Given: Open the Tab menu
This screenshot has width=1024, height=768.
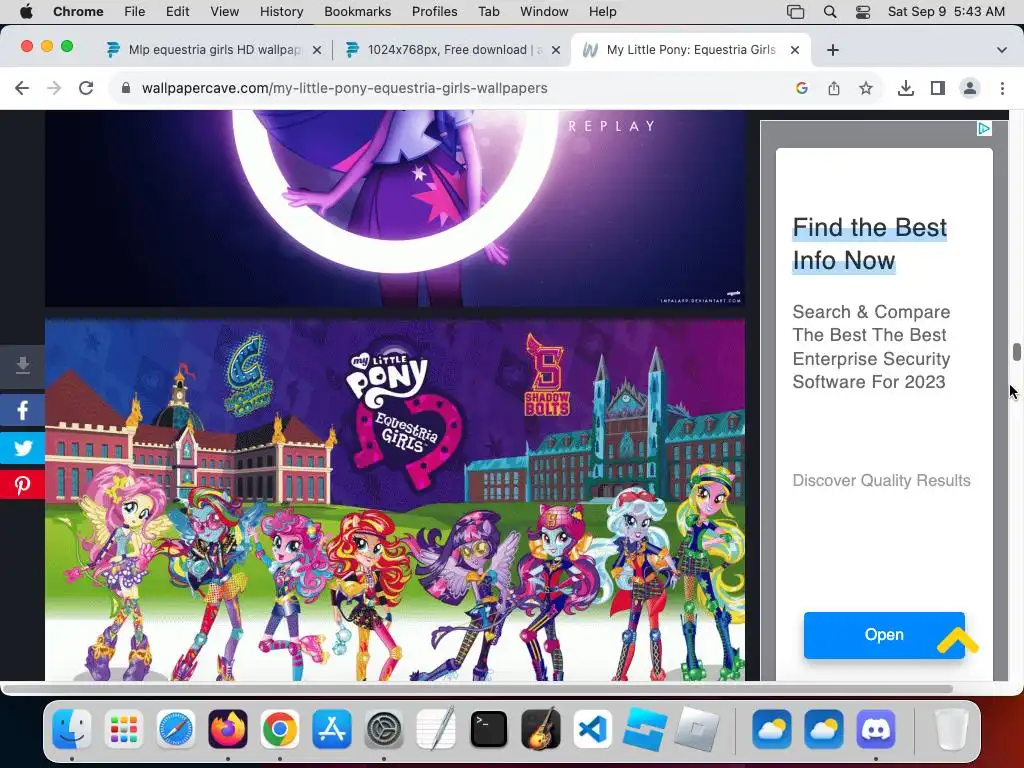Looking at the screenshot, I should [488, 12].
